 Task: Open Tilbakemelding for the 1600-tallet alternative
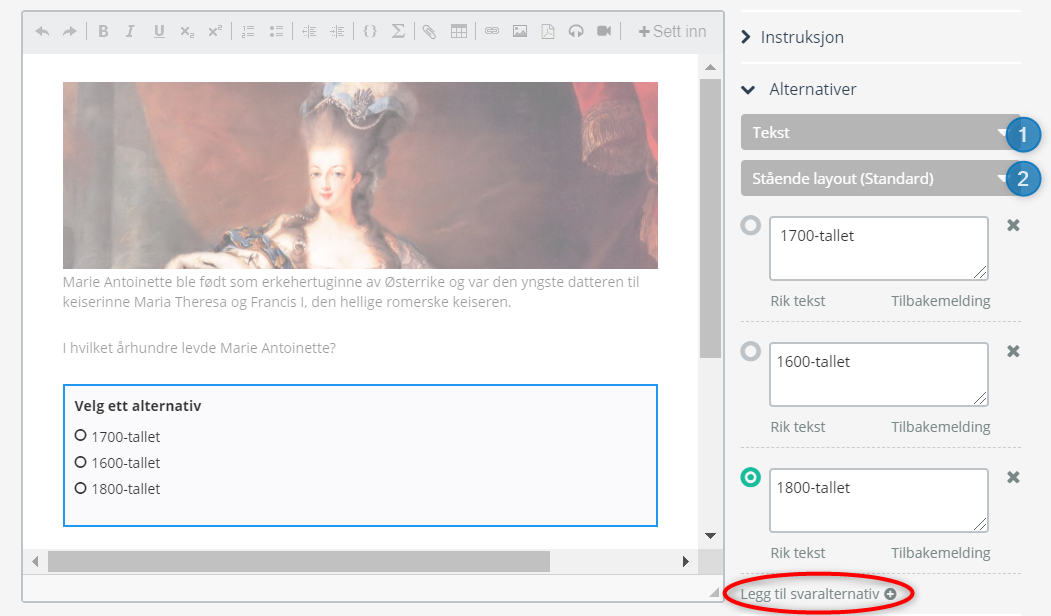(x=940, y=427)
